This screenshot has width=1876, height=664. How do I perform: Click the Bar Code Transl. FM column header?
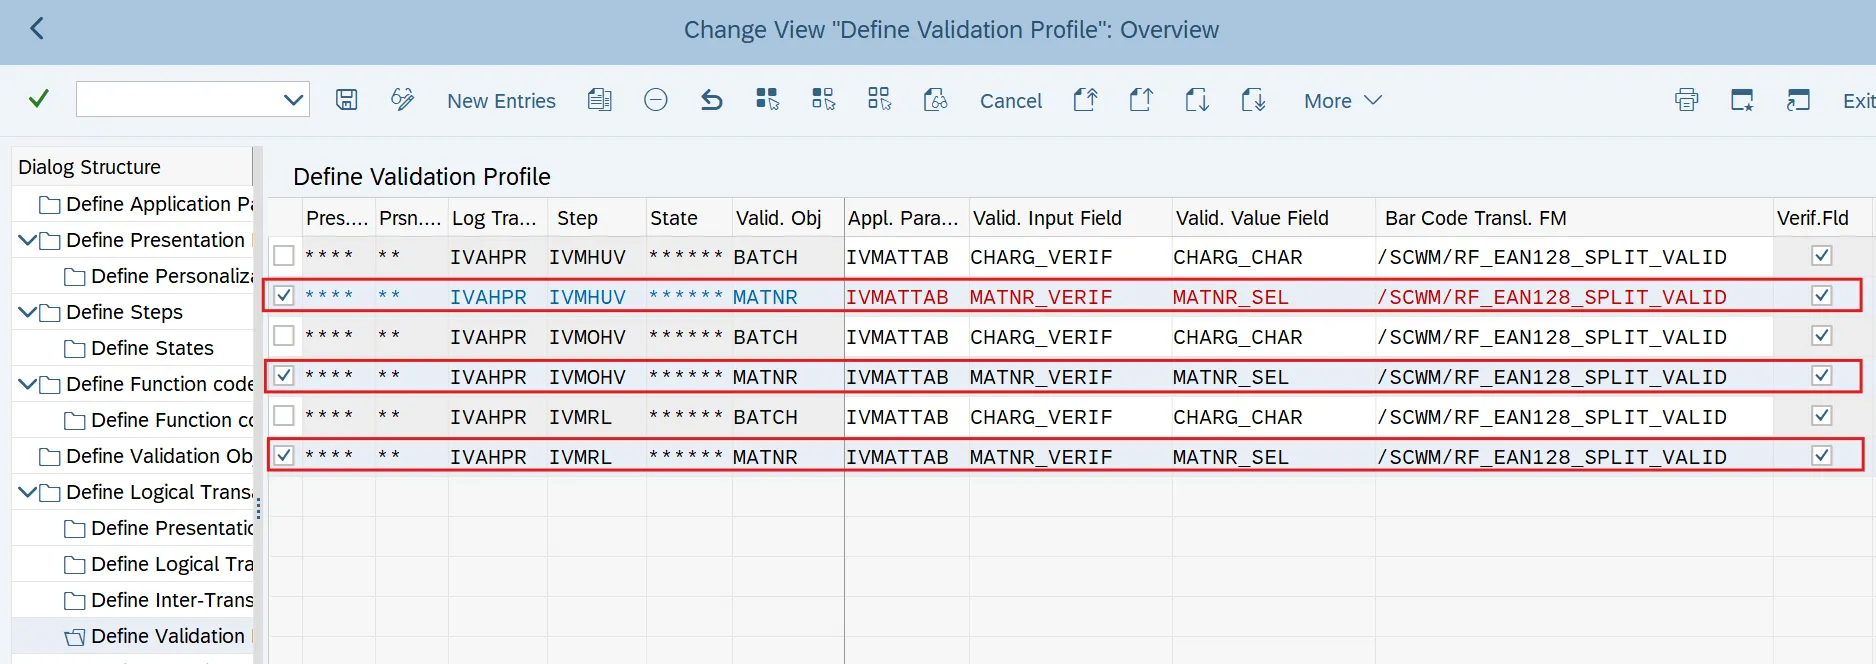(1475, 218)
